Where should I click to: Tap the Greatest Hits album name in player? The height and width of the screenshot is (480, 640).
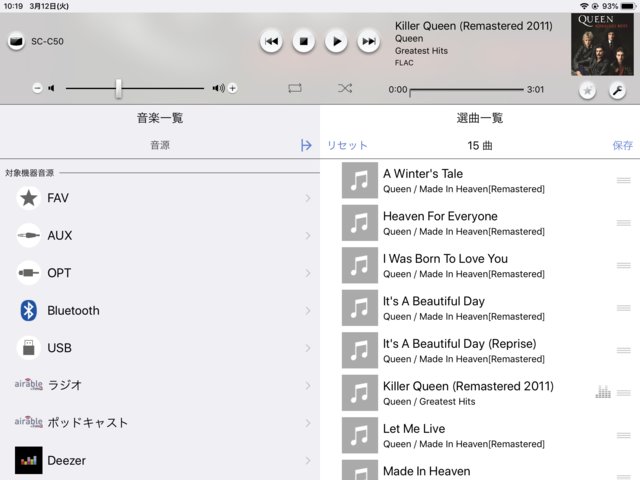[x=421, y=51]
